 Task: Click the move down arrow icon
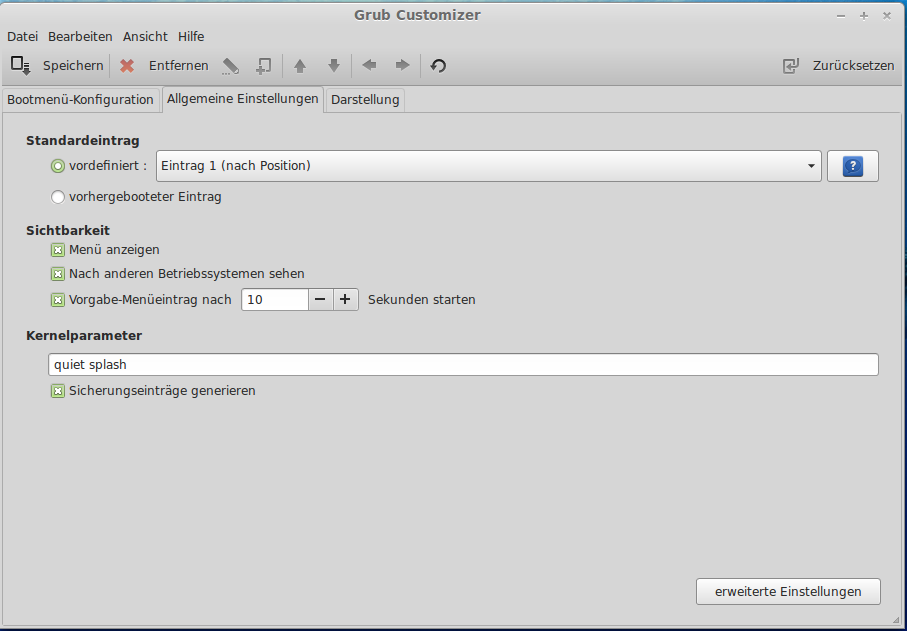(334, 66)
